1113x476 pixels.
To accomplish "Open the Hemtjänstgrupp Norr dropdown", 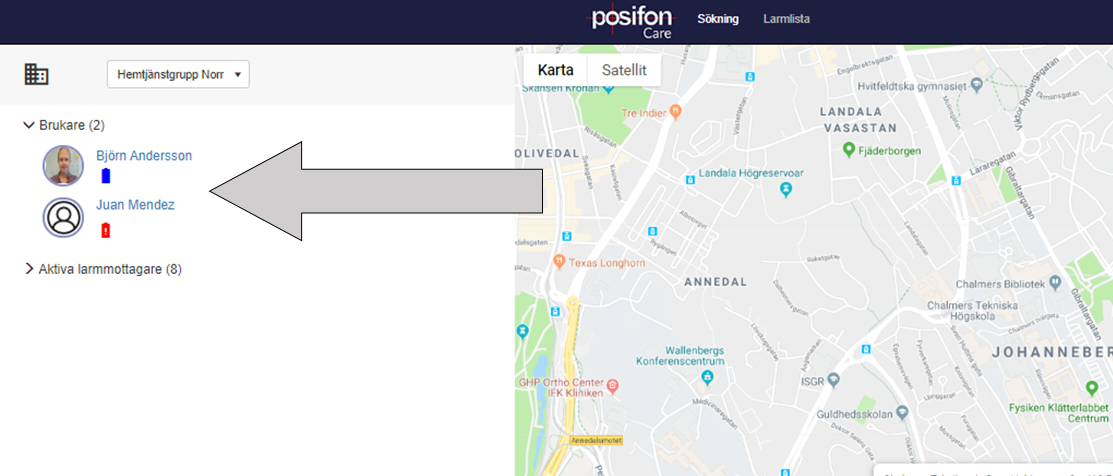I will pos(178,74).
